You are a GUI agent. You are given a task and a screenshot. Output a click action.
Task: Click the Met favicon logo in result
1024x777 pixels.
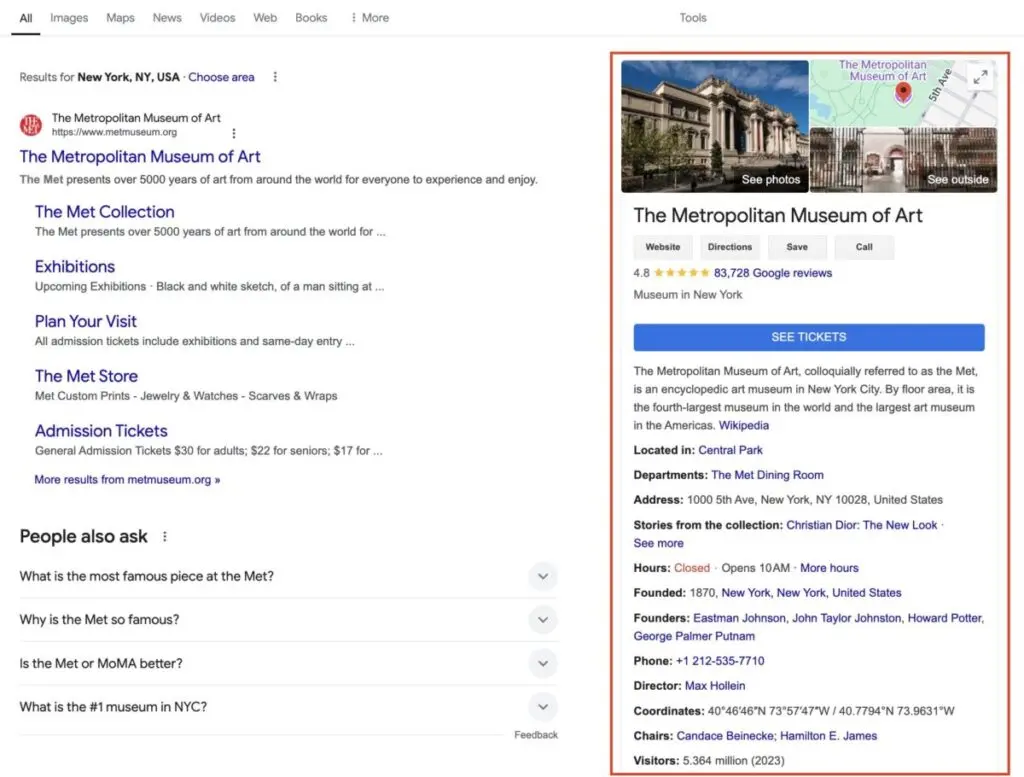click(31, 125)
